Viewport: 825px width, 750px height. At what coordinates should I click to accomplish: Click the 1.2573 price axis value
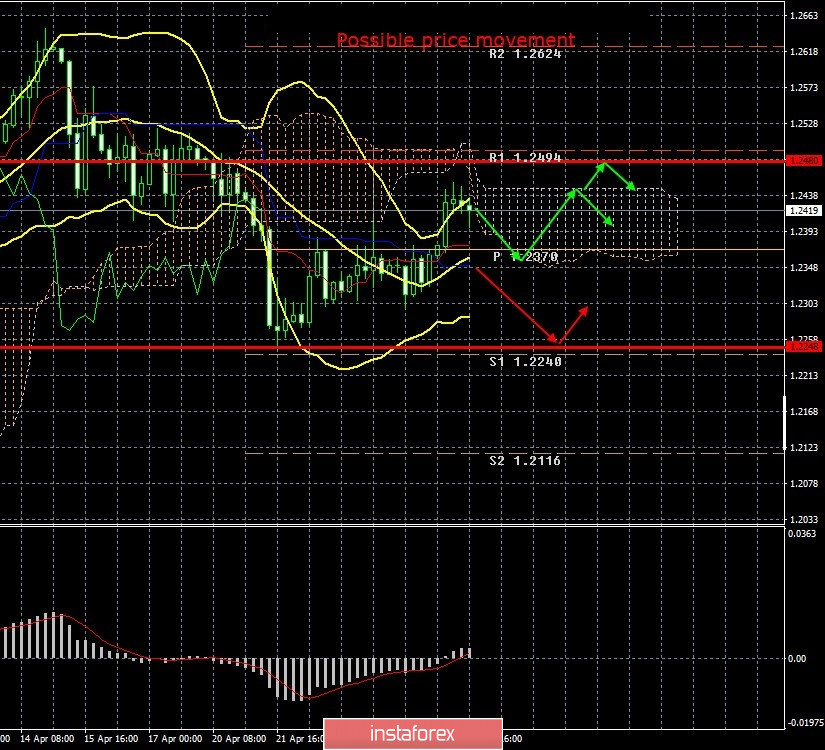click(x=804, y=87)
